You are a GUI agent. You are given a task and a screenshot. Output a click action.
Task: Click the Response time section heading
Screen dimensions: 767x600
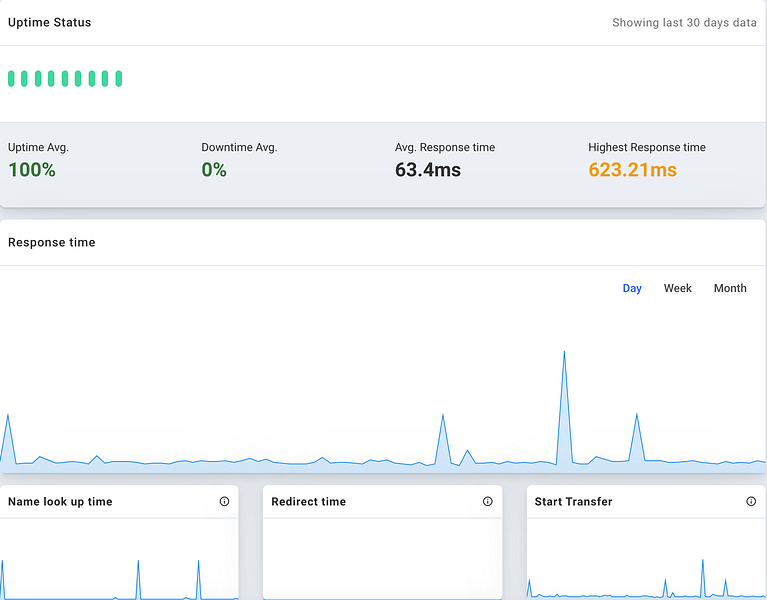51,242
